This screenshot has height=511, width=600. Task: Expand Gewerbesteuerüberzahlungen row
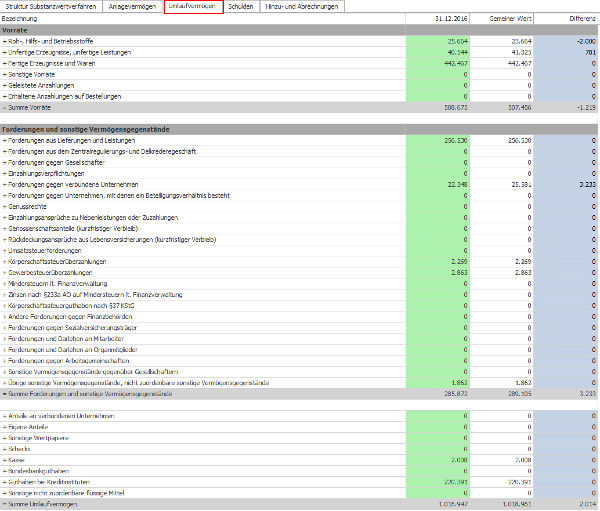5,273
